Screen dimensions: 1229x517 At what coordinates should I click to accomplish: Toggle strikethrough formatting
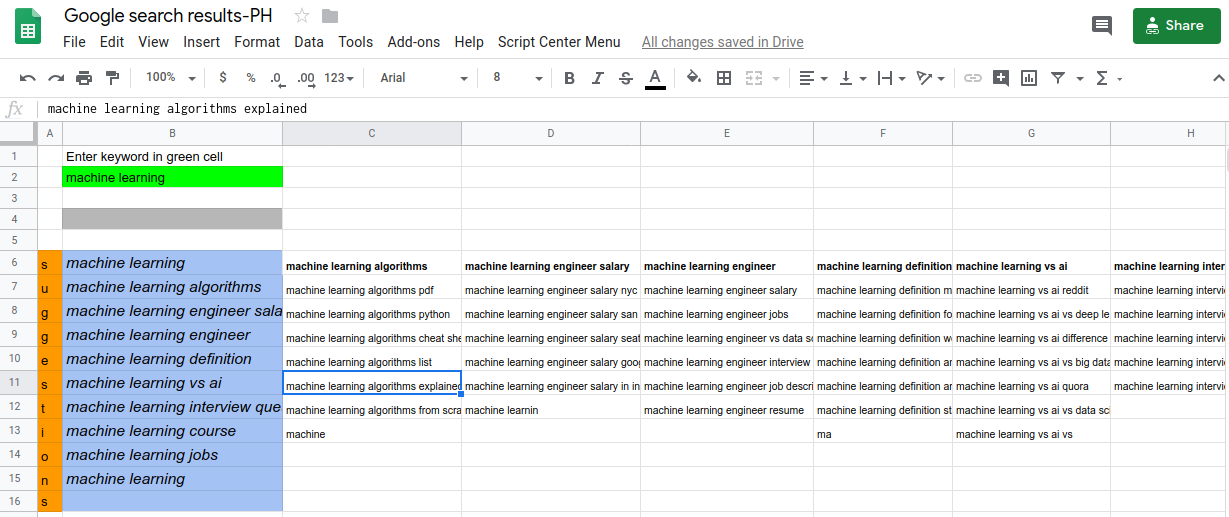(x=626, y=78)
